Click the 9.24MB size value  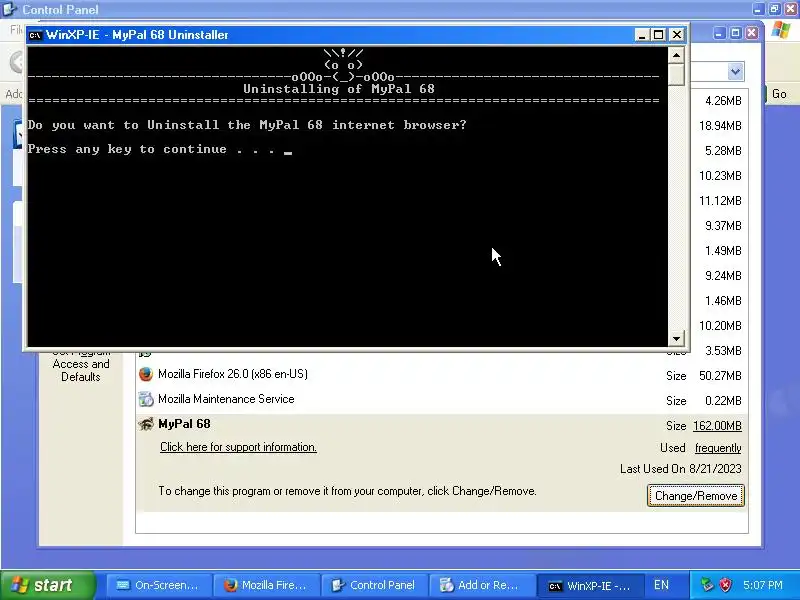[x=723, y=276]
